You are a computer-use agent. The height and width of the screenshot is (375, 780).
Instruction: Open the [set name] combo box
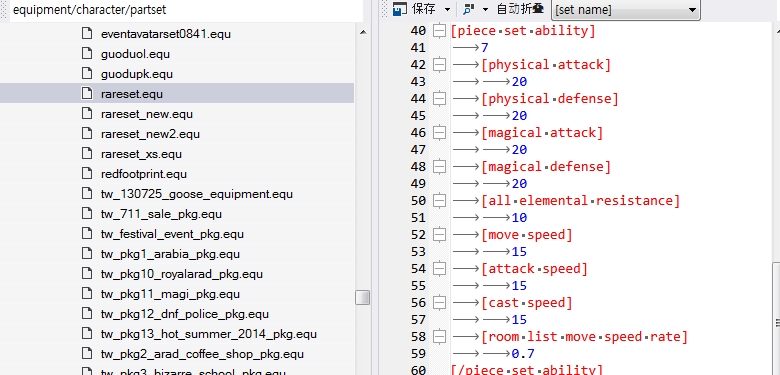pyautogui.click(x=625, y=10)
